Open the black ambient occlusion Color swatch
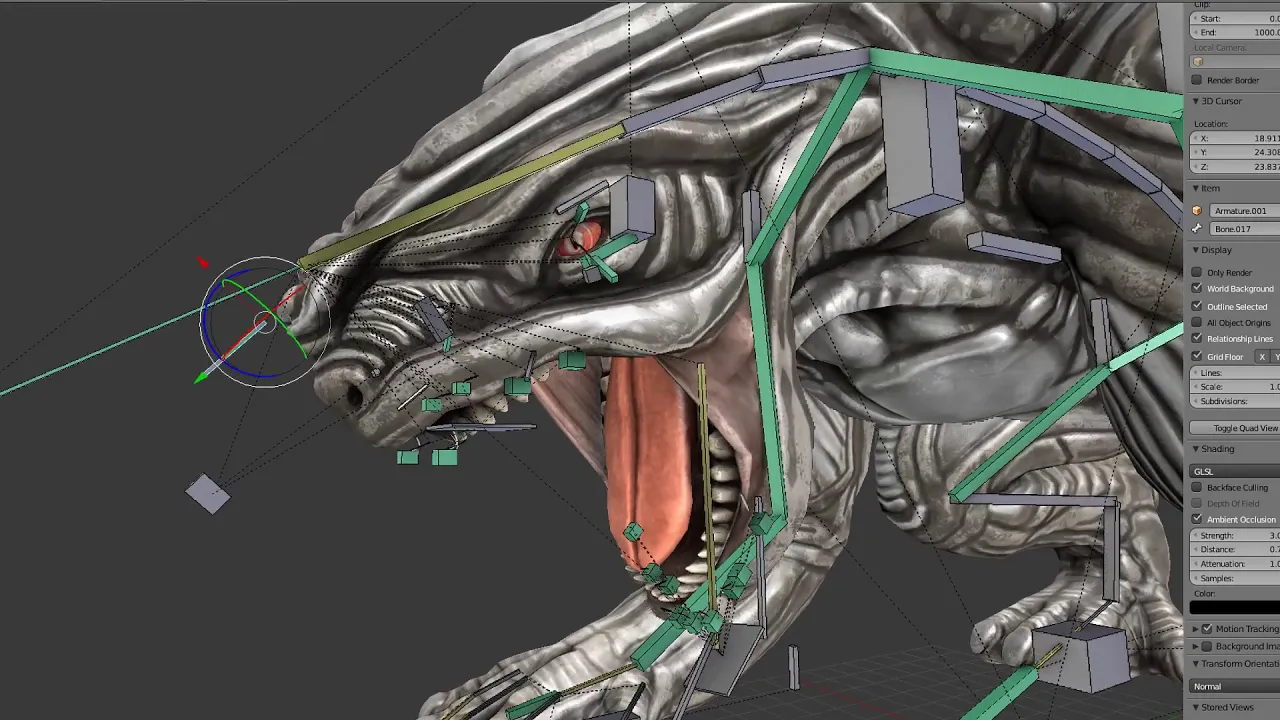Viewport: 1280px width, 720px height. click(x=1235, y=607)
